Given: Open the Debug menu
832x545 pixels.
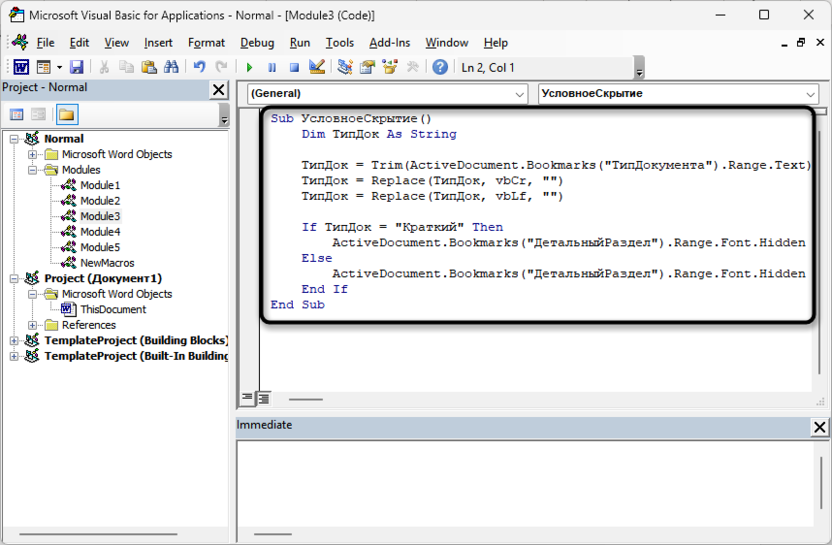Looking at the screenshot, I should pos(257,43).
